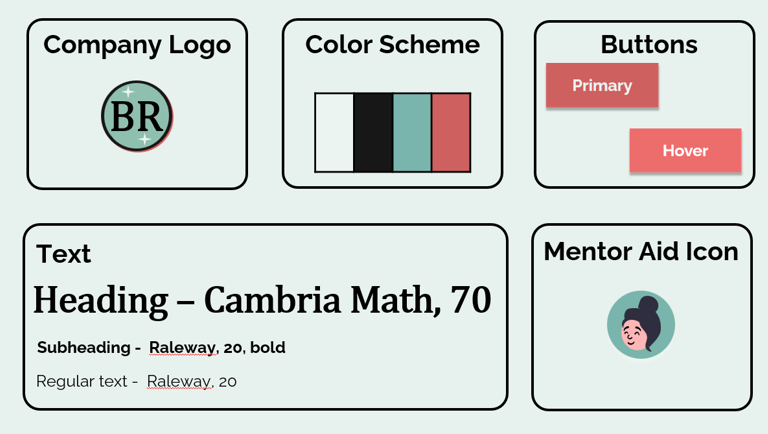Click the Heading Cambria Math, 70 text
Screen dimensions: 768x434
point(262,300)
